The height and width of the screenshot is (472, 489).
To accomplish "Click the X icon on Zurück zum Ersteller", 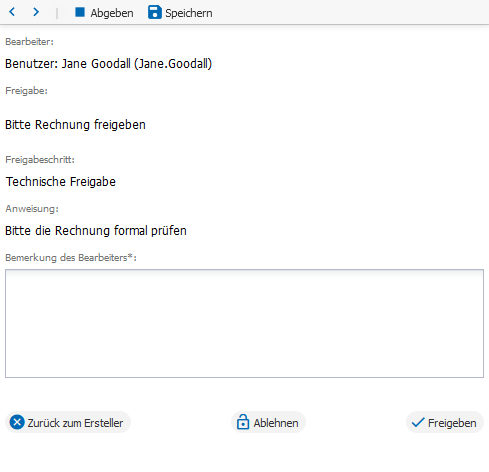I will (x=17, y=422).
